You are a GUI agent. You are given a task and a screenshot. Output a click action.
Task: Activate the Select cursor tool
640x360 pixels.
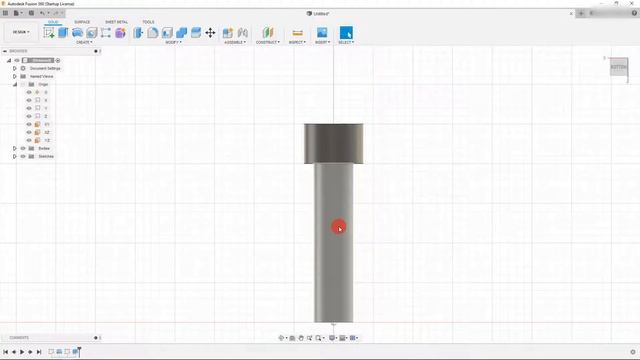pyautogui.click(x=346, y=33)
